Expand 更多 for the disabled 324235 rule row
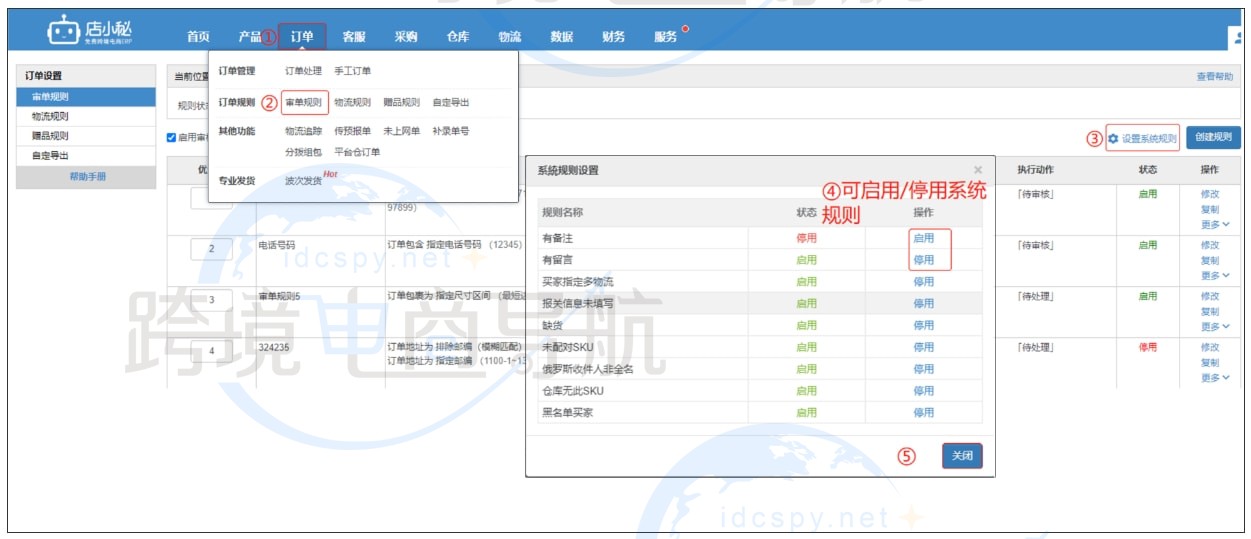 coord(1215,378)
